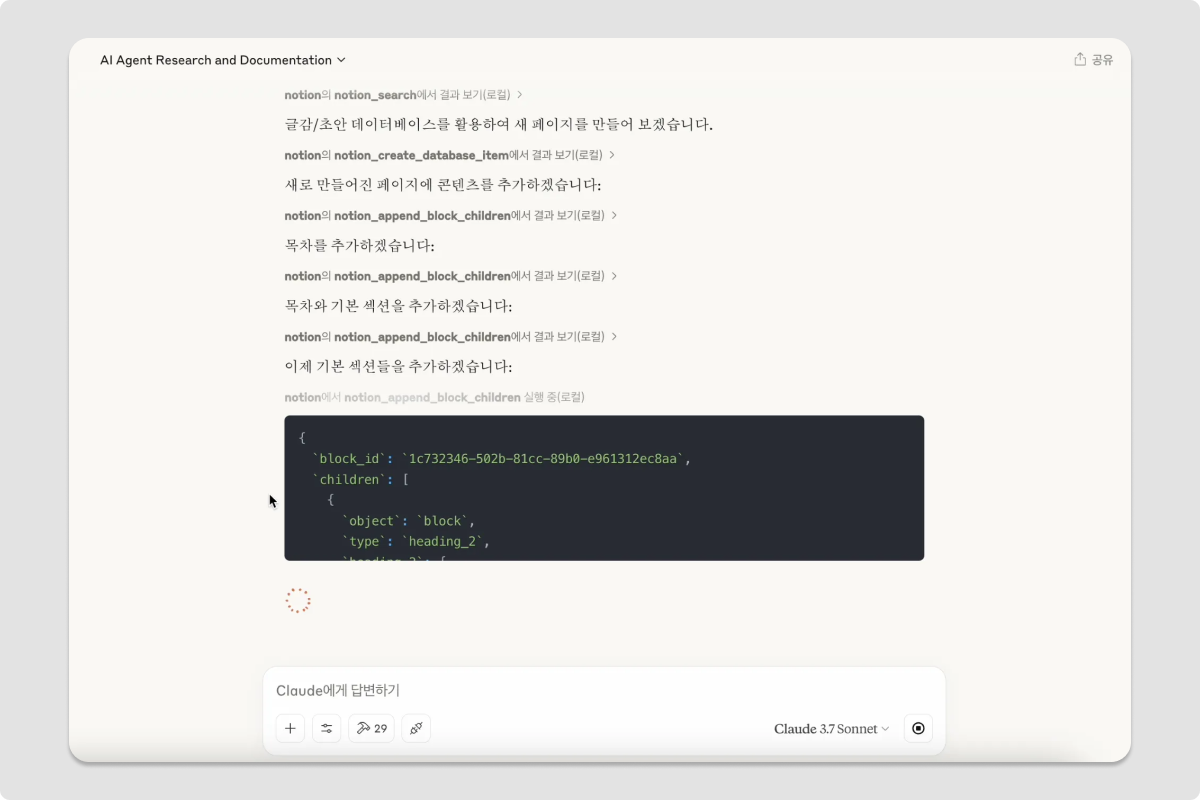
Task: Expand the notion_create_database_item result chevron
Action: [612, 155]
